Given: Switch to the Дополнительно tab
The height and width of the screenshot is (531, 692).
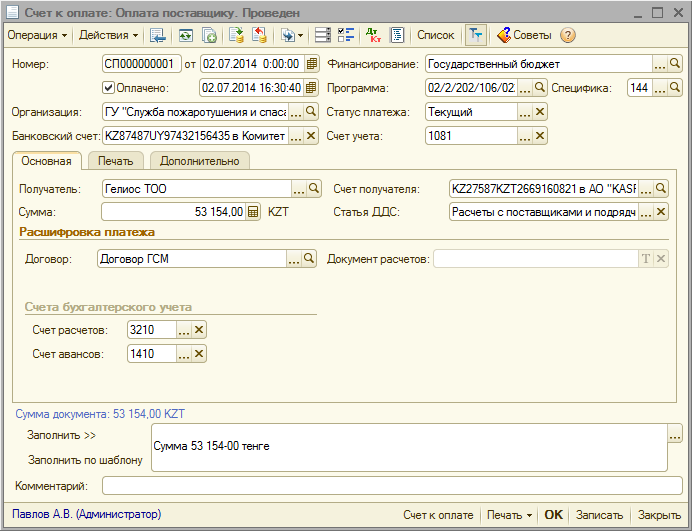Looking at the screenshot, I should click(198, 161).
